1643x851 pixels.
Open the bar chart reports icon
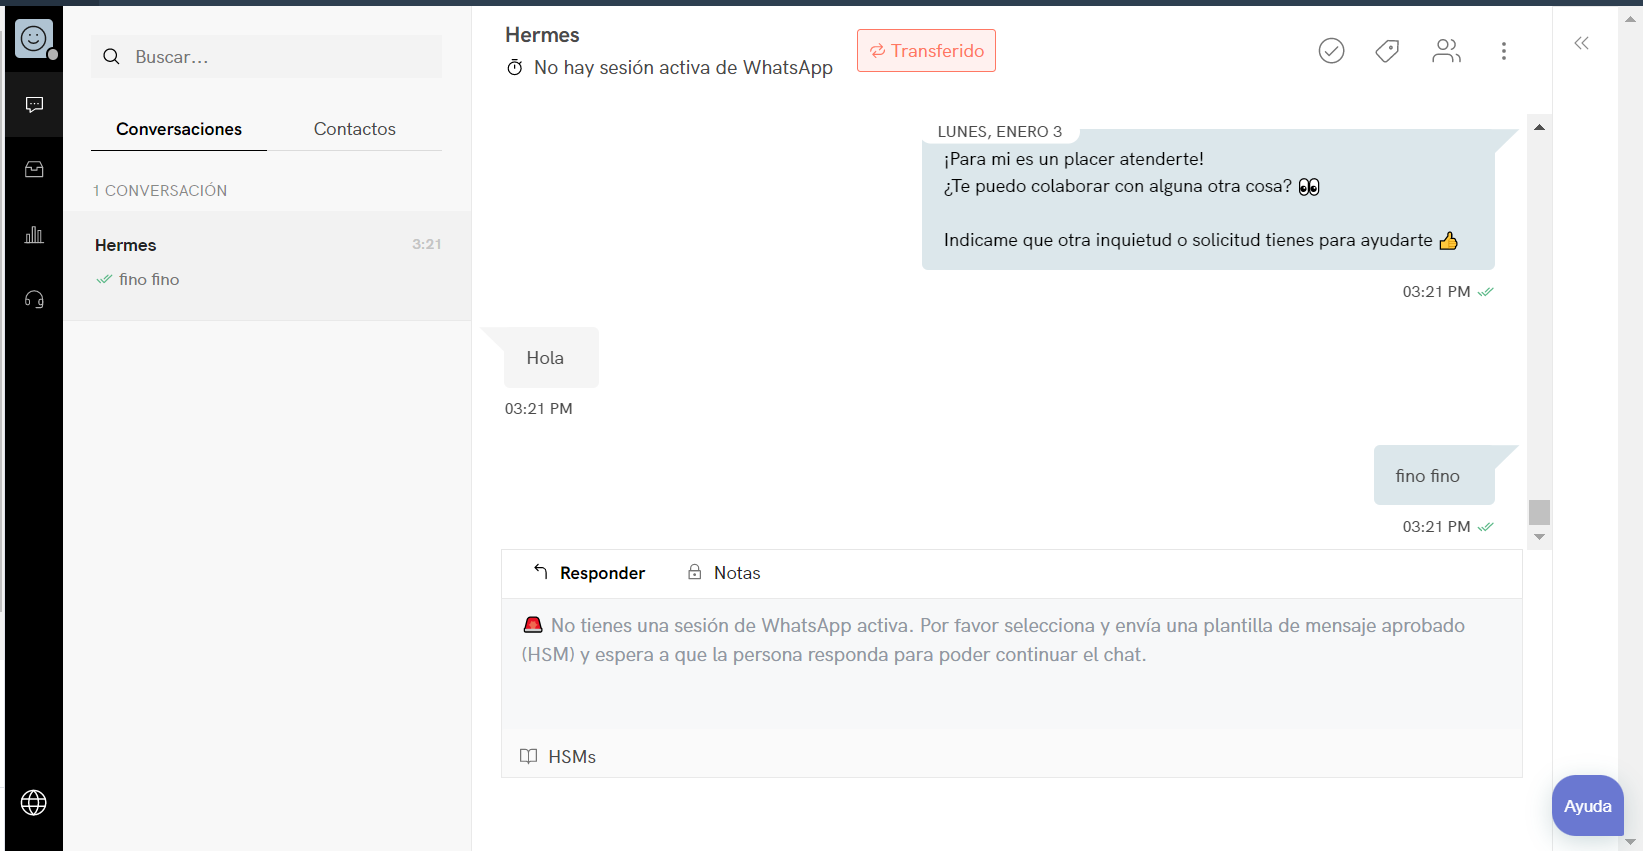pos(34,235)
